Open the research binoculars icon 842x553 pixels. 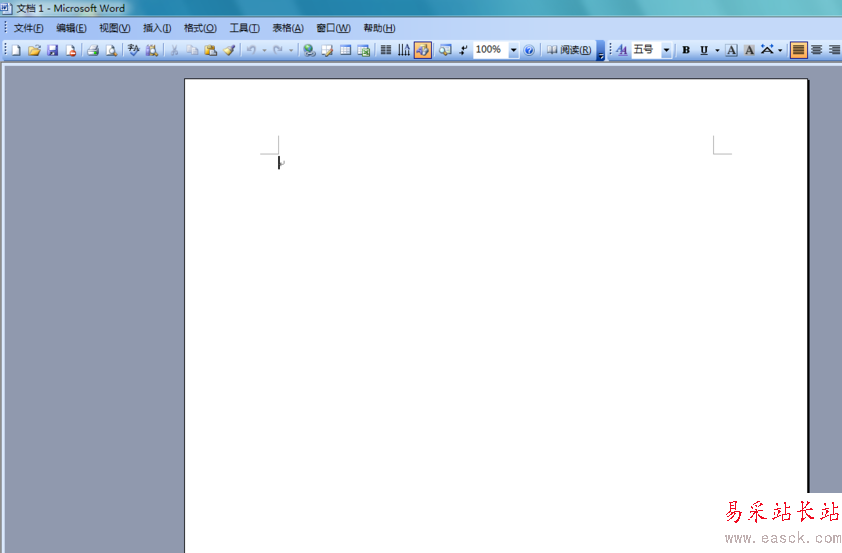coord(152,50)
